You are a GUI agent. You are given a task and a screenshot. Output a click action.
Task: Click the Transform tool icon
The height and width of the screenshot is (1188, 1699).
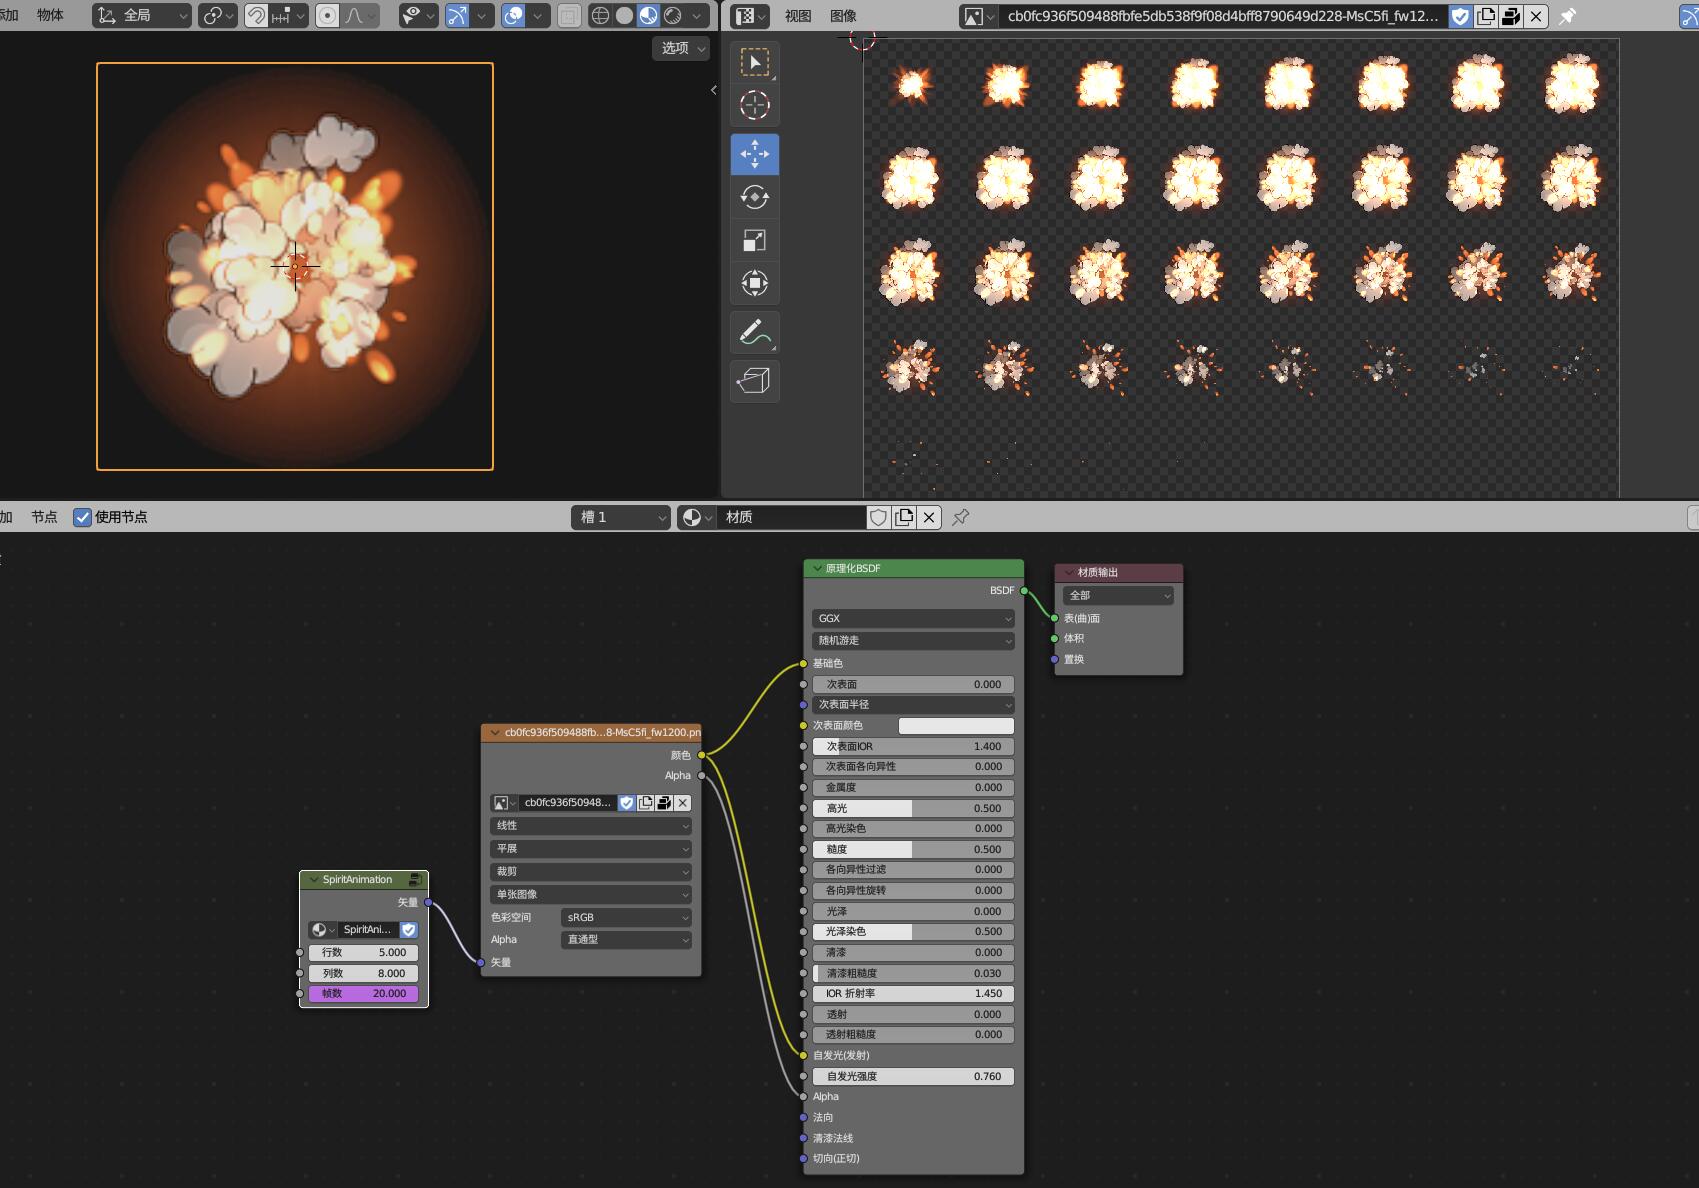point(754,283)
